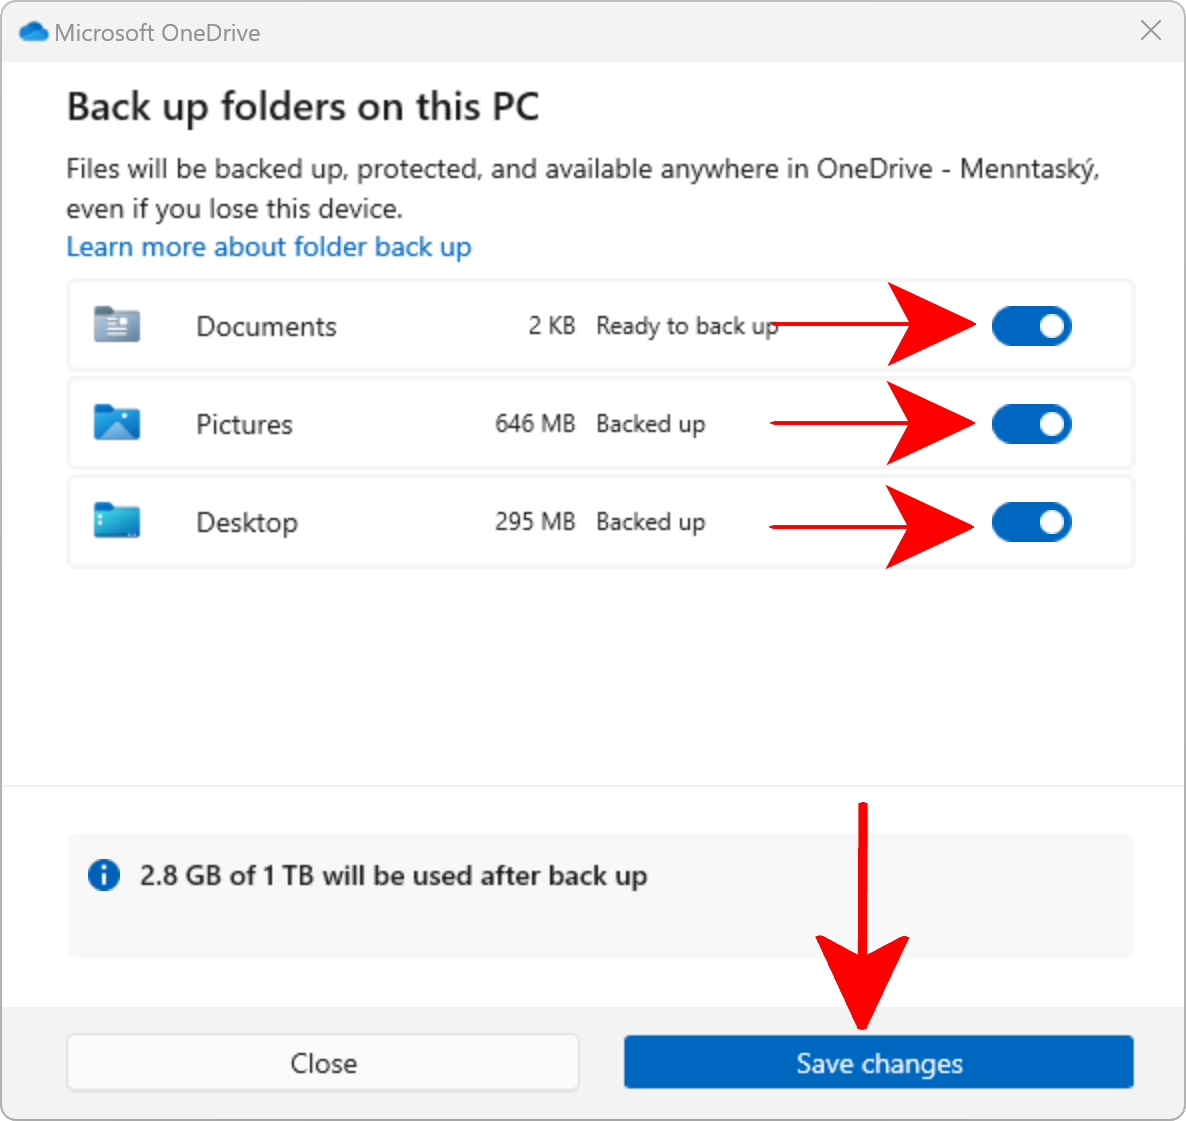Open the Learn more about folder back up link
The height and width of the screenshot is (1121, 1186).
(268, 247)
